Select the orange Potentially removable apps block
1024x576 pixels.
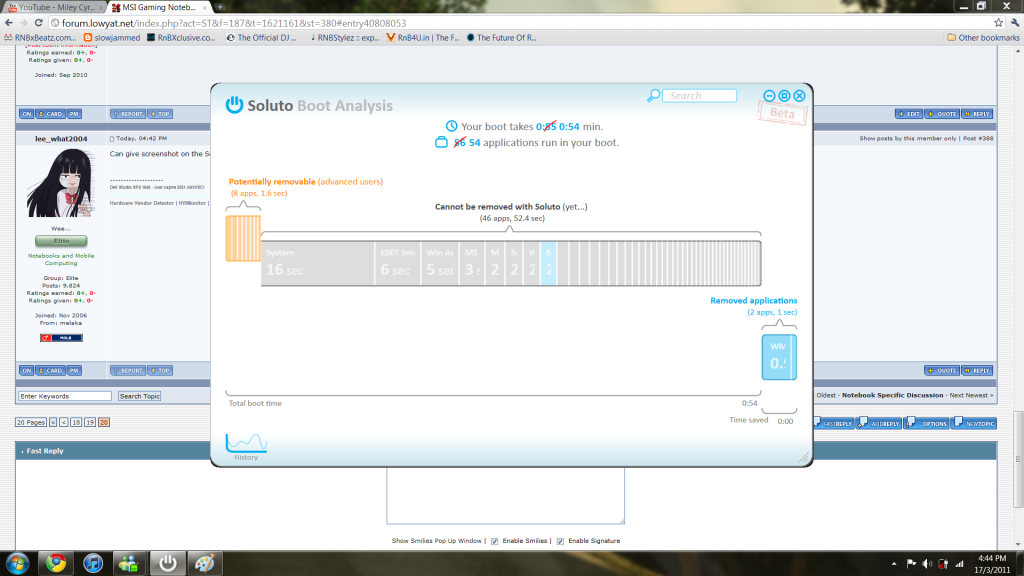click(242, 238)
